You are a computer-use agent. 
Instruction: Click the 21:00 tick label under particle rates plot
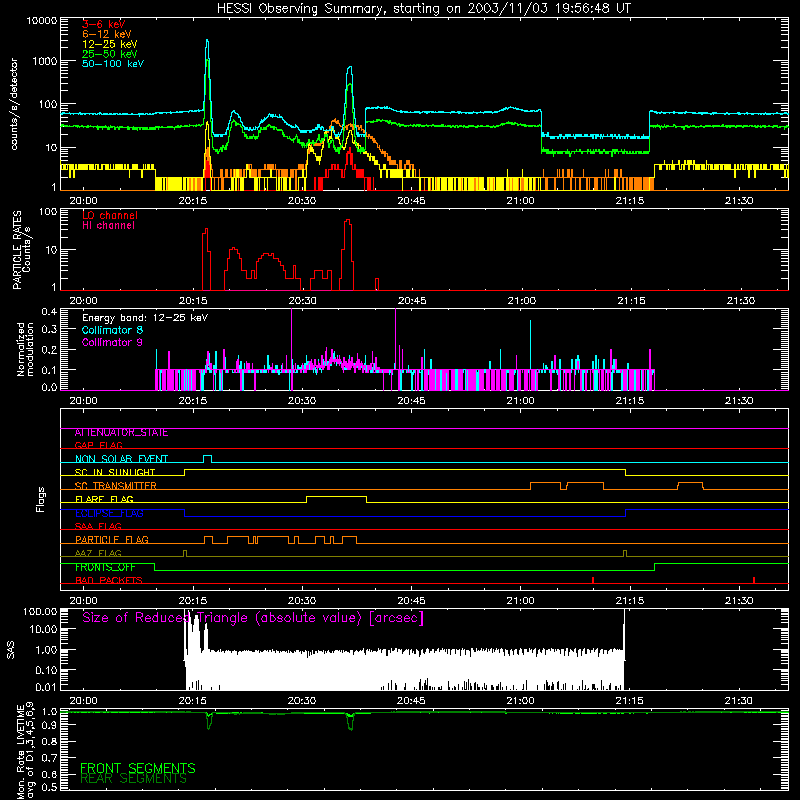click(x=521, y=301)
